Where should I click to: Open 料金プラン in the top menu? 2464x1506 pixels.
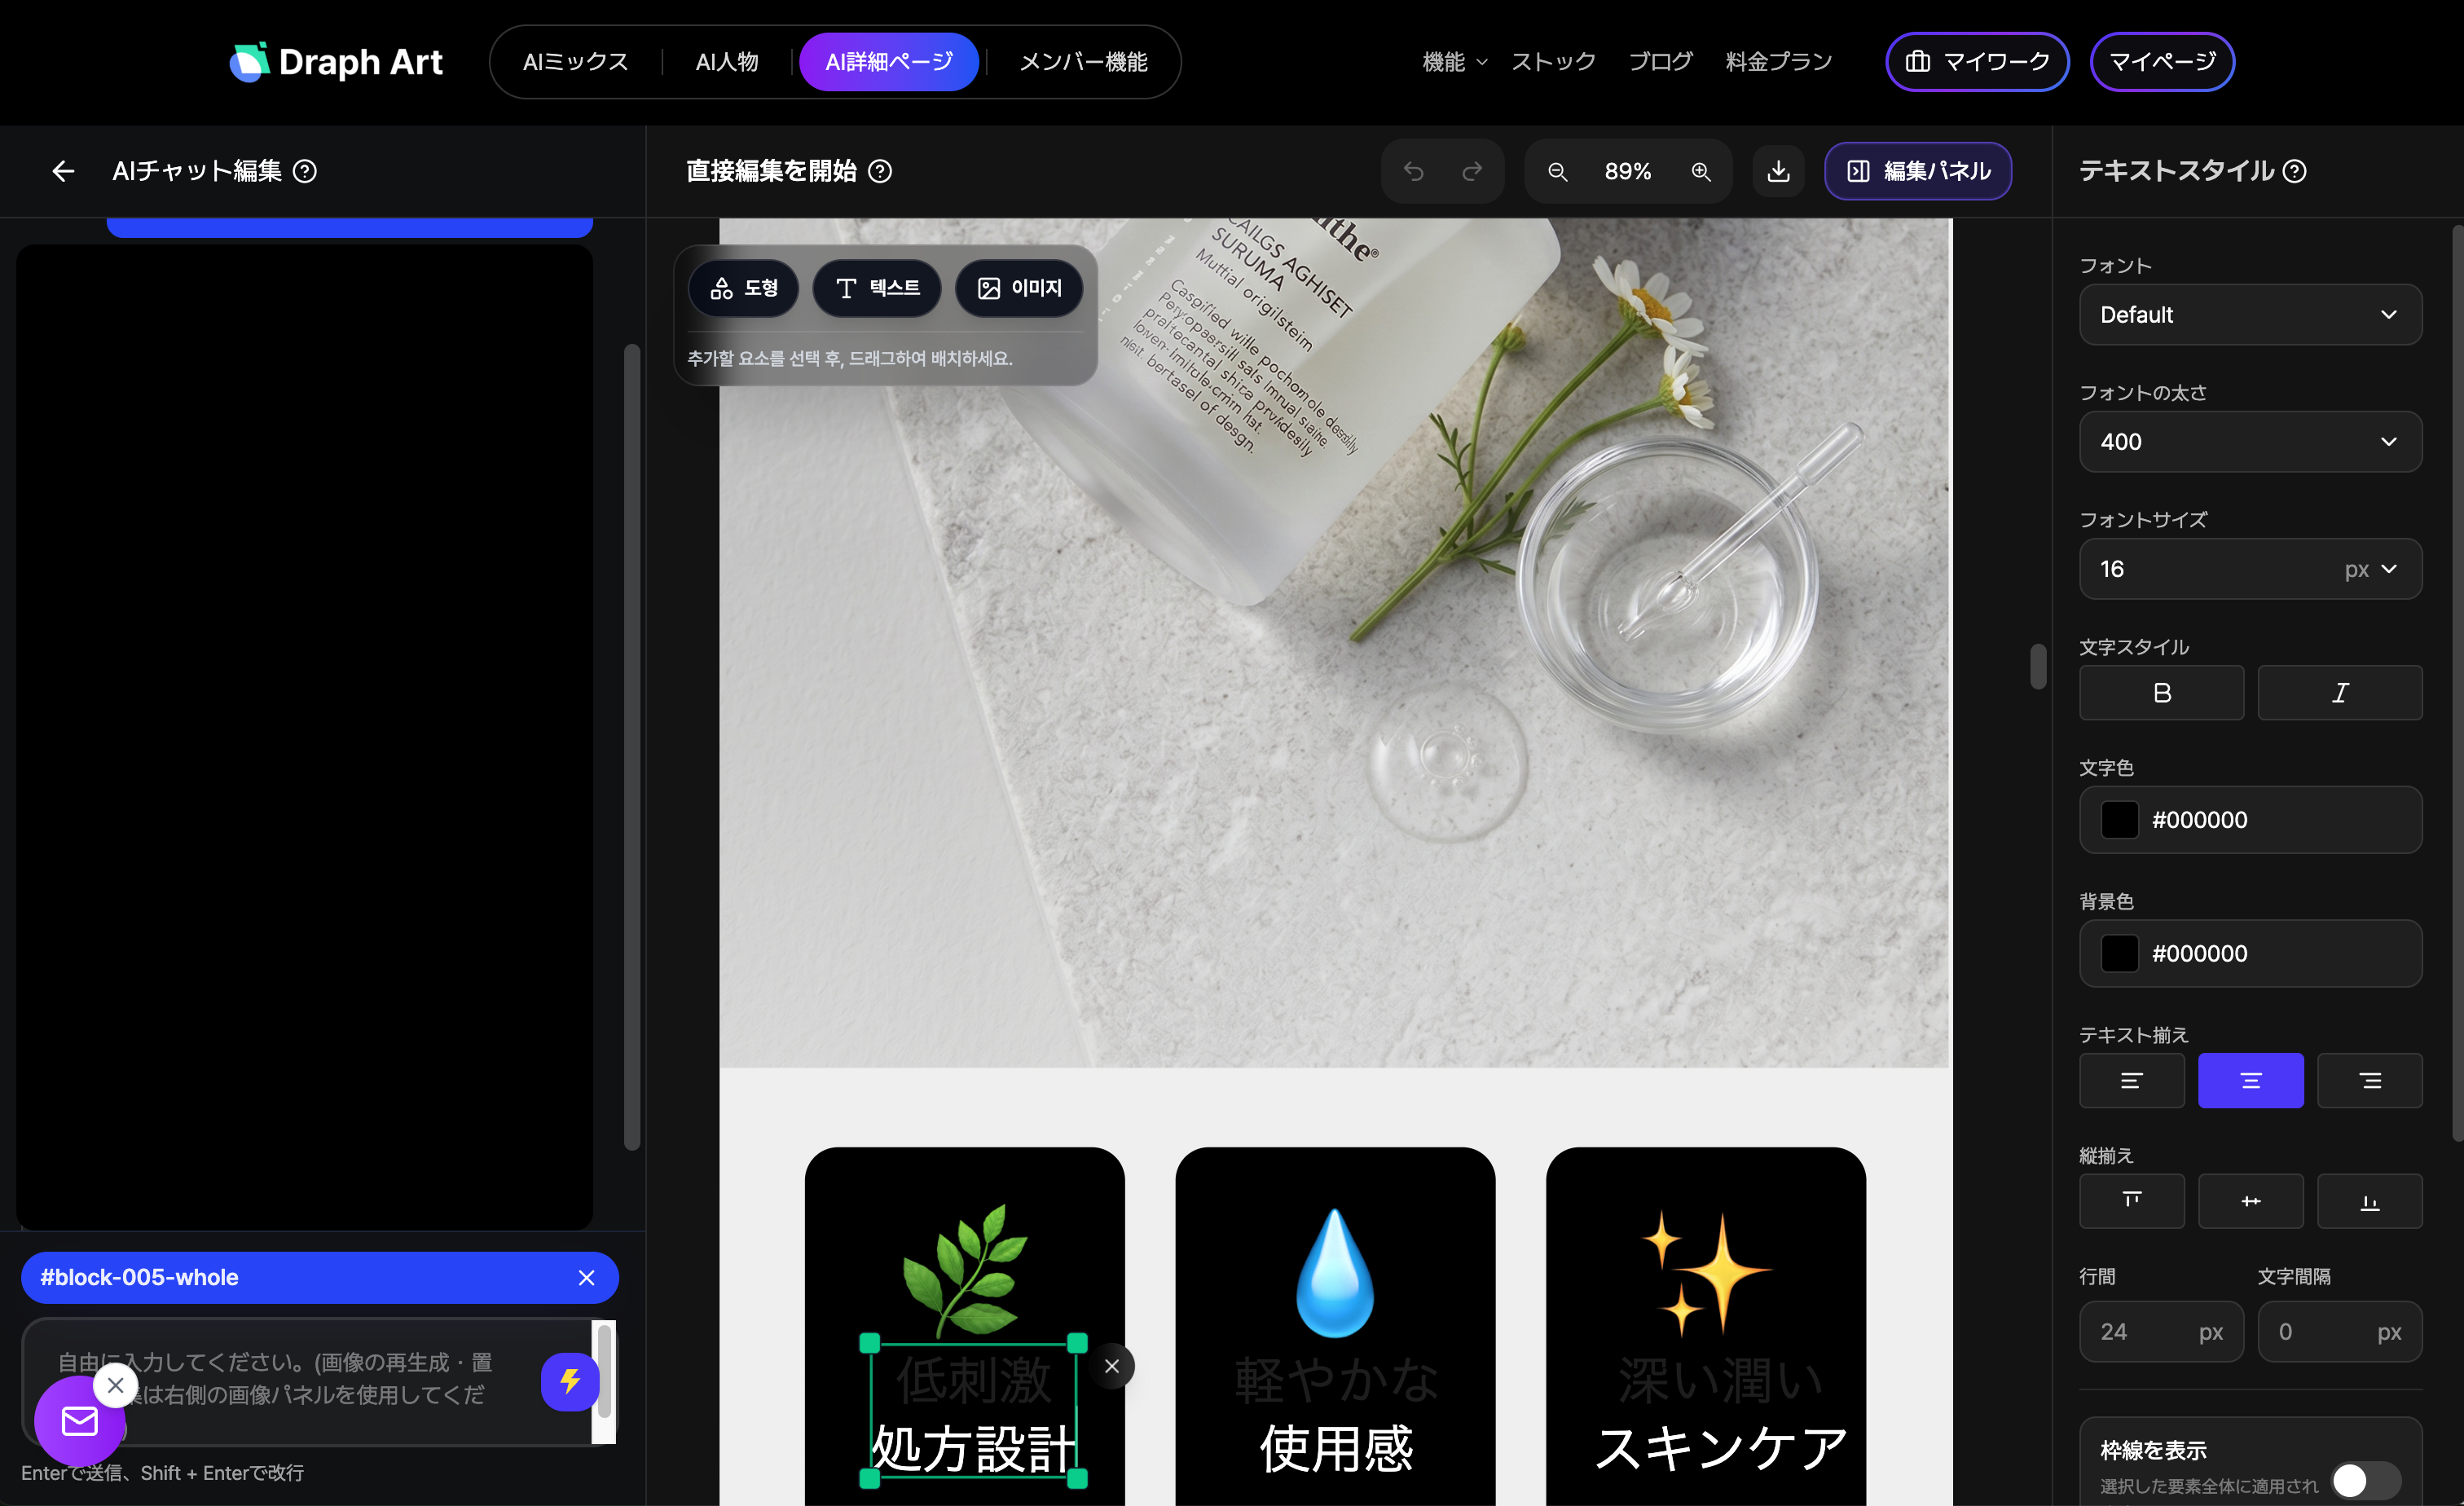point(1778,62)
